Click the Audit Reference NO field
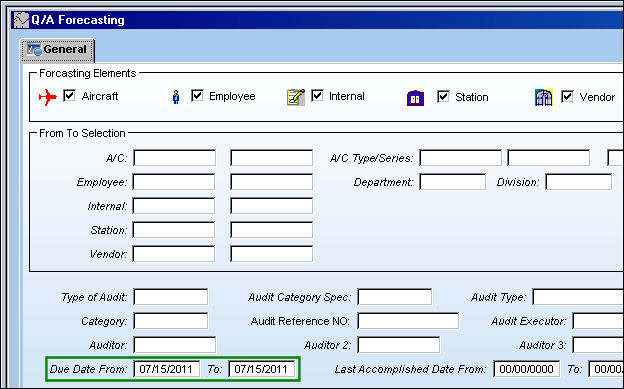The height and width of the screenshot is (389, 624). pos(408,321)
